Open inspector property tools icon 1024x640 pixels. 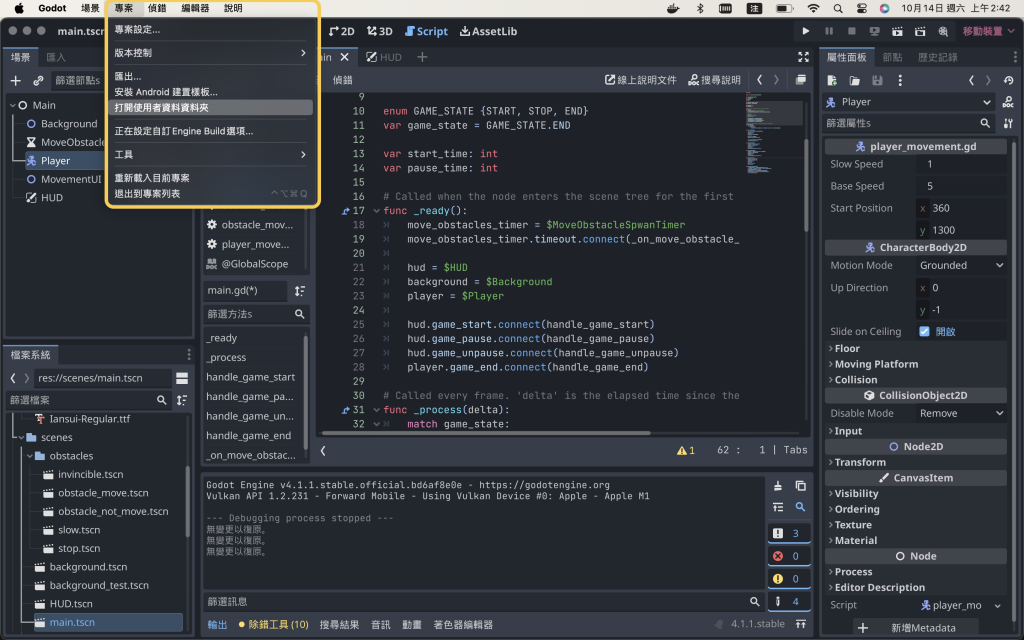[1008, 123]
